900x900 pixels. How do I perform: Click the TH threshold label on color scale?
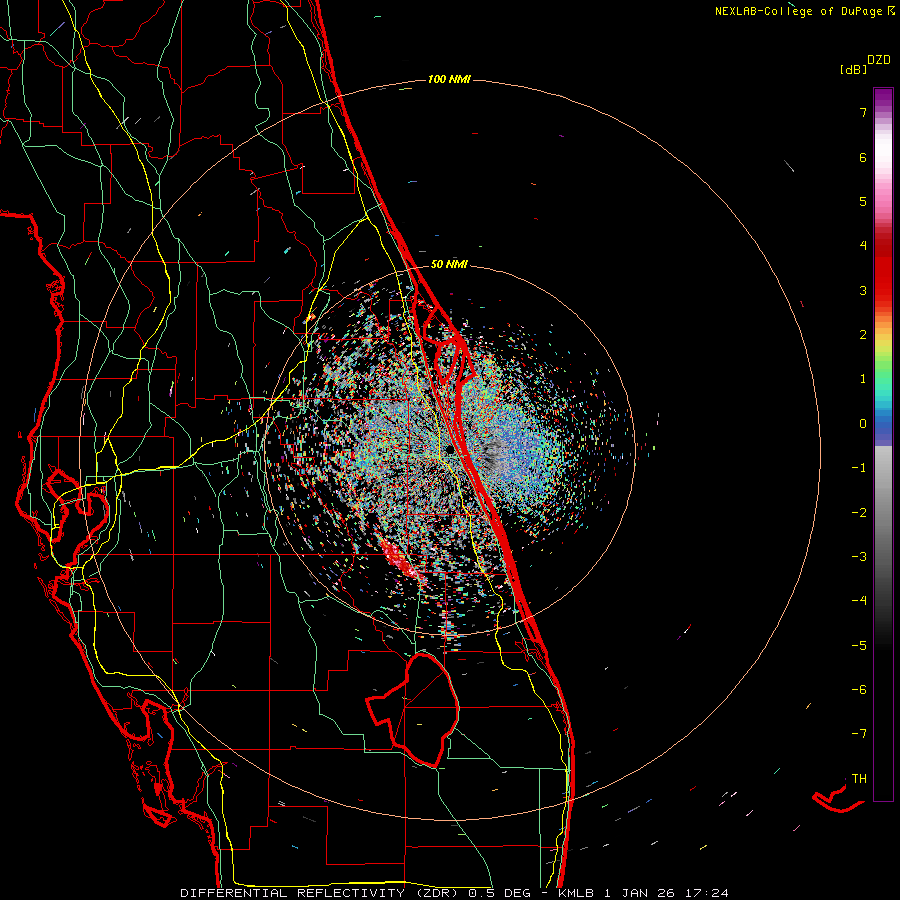pos(859,779)
